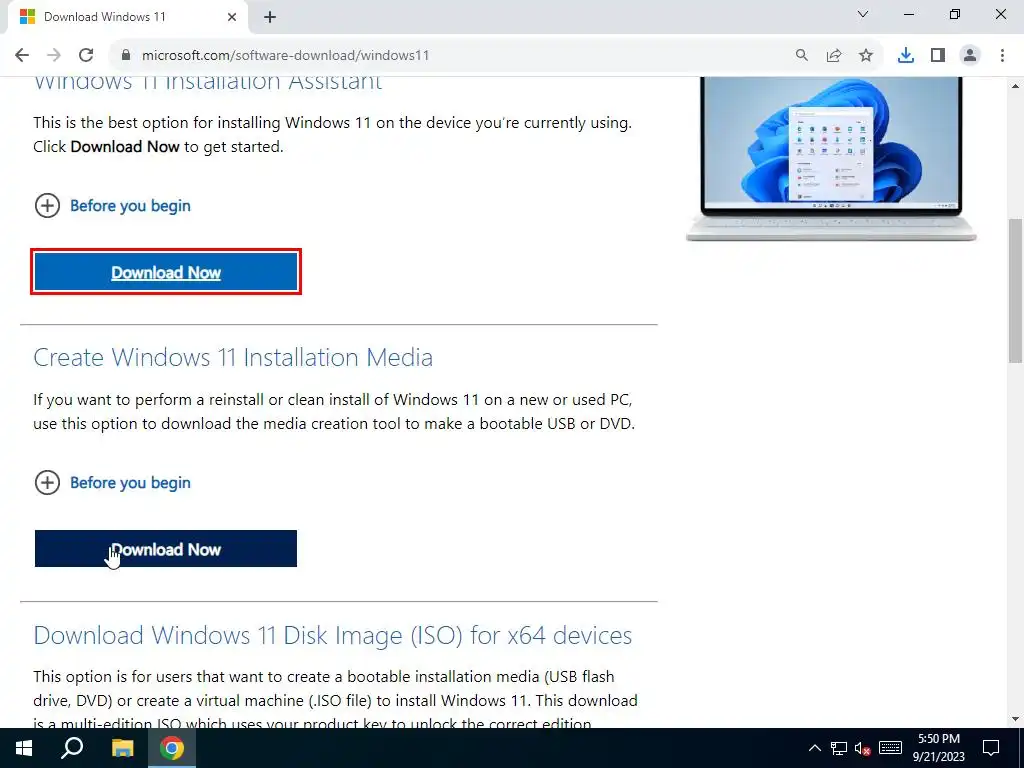The image size is (1024, 768).
Task: Click the network icon in system tray
Action: tap(839, 748)
